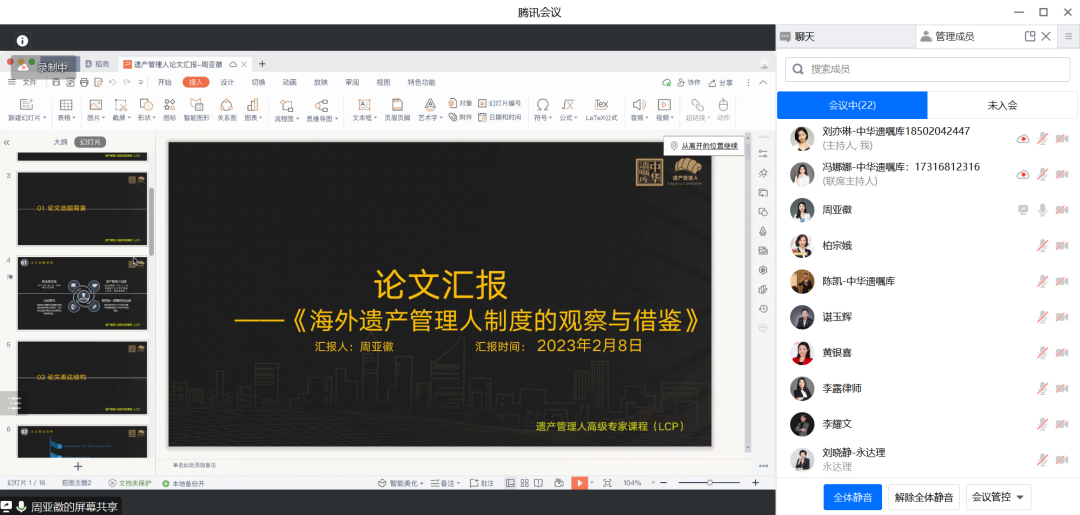Screen dimensions: 1080x515
Task: Toggle microphone for 柏宗娥
Action: pos(1043,245)
